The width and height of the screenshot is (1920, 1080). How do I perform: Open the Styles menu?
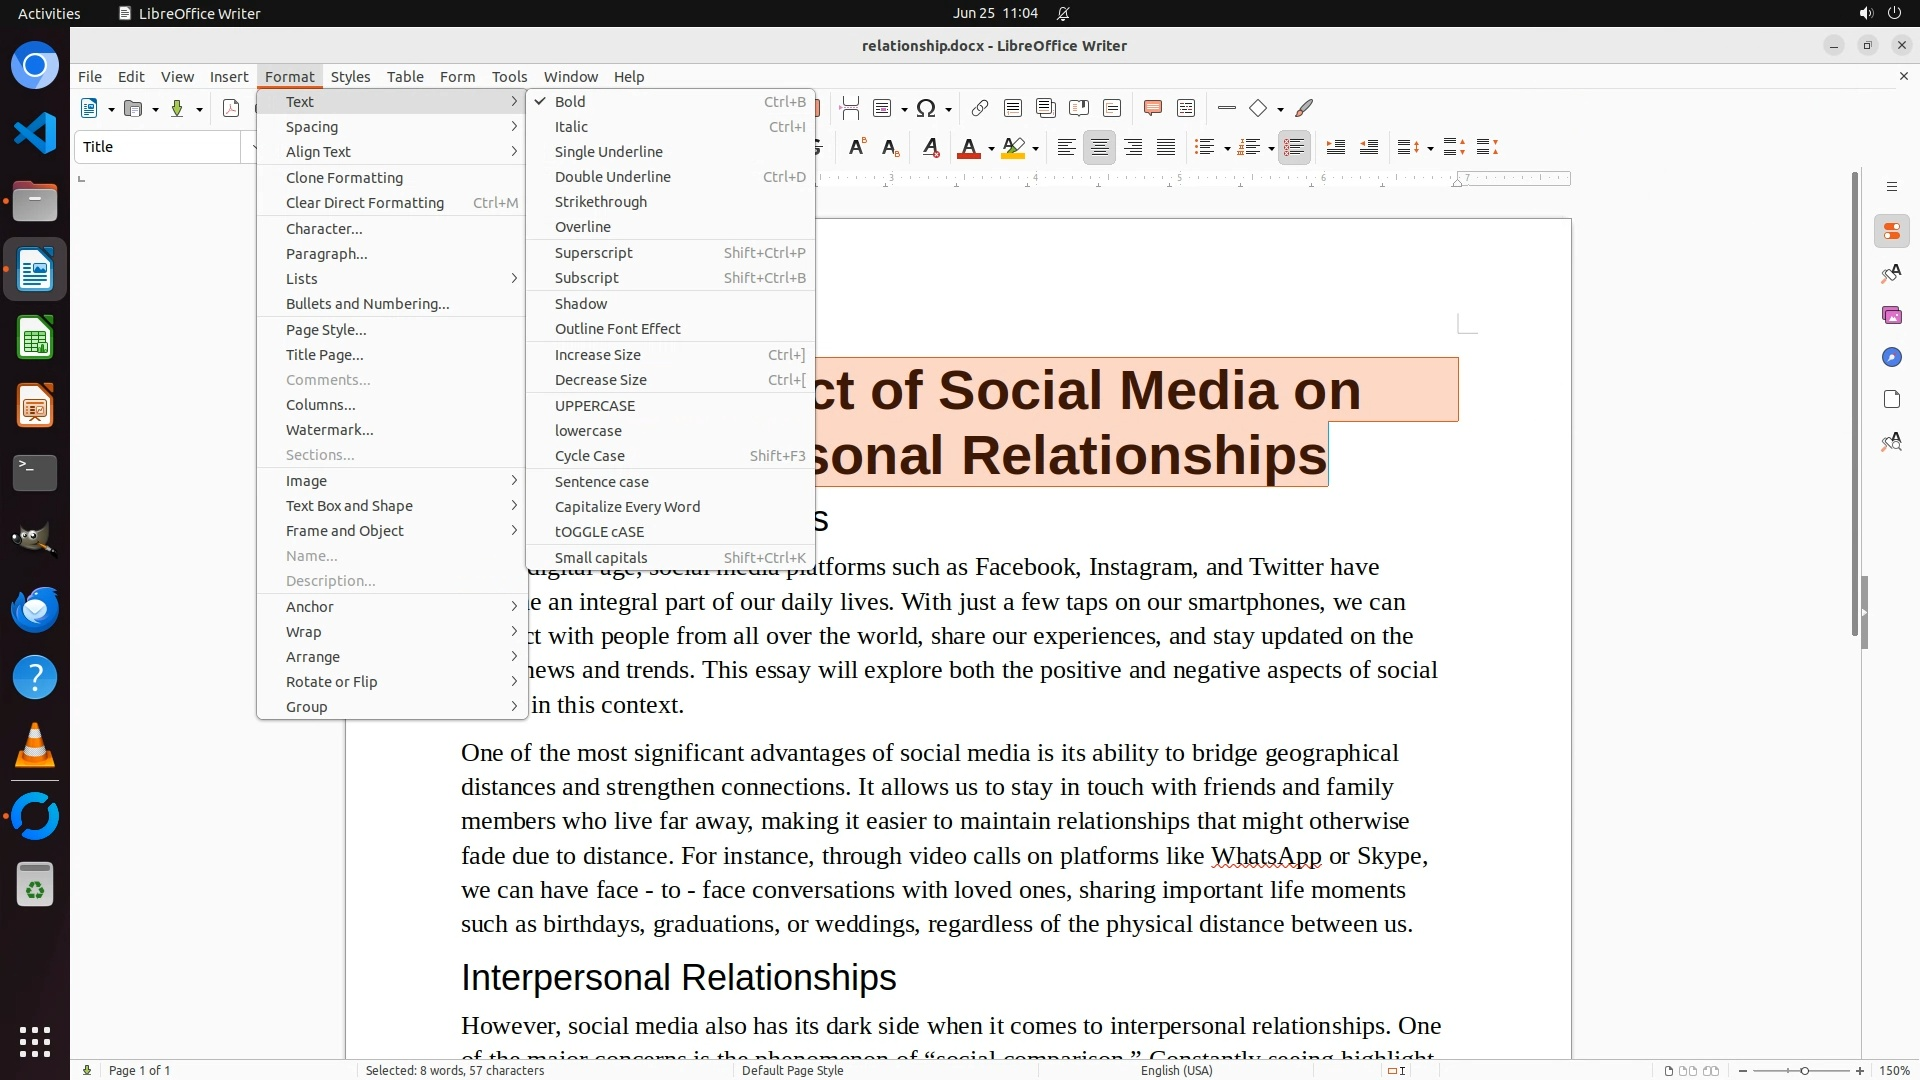coord(350,77)
